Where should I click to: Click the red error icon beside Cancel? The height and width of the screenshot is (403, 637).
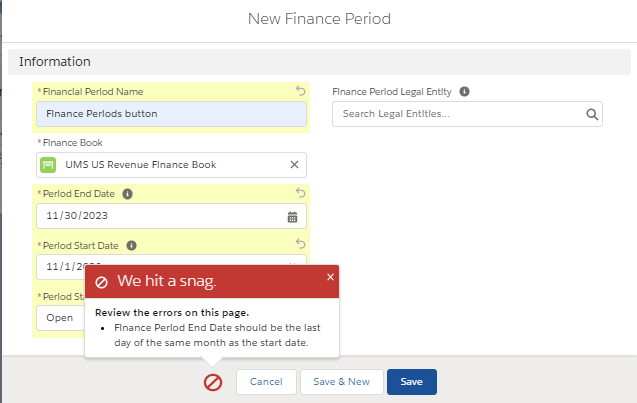(x=213, y=382)
